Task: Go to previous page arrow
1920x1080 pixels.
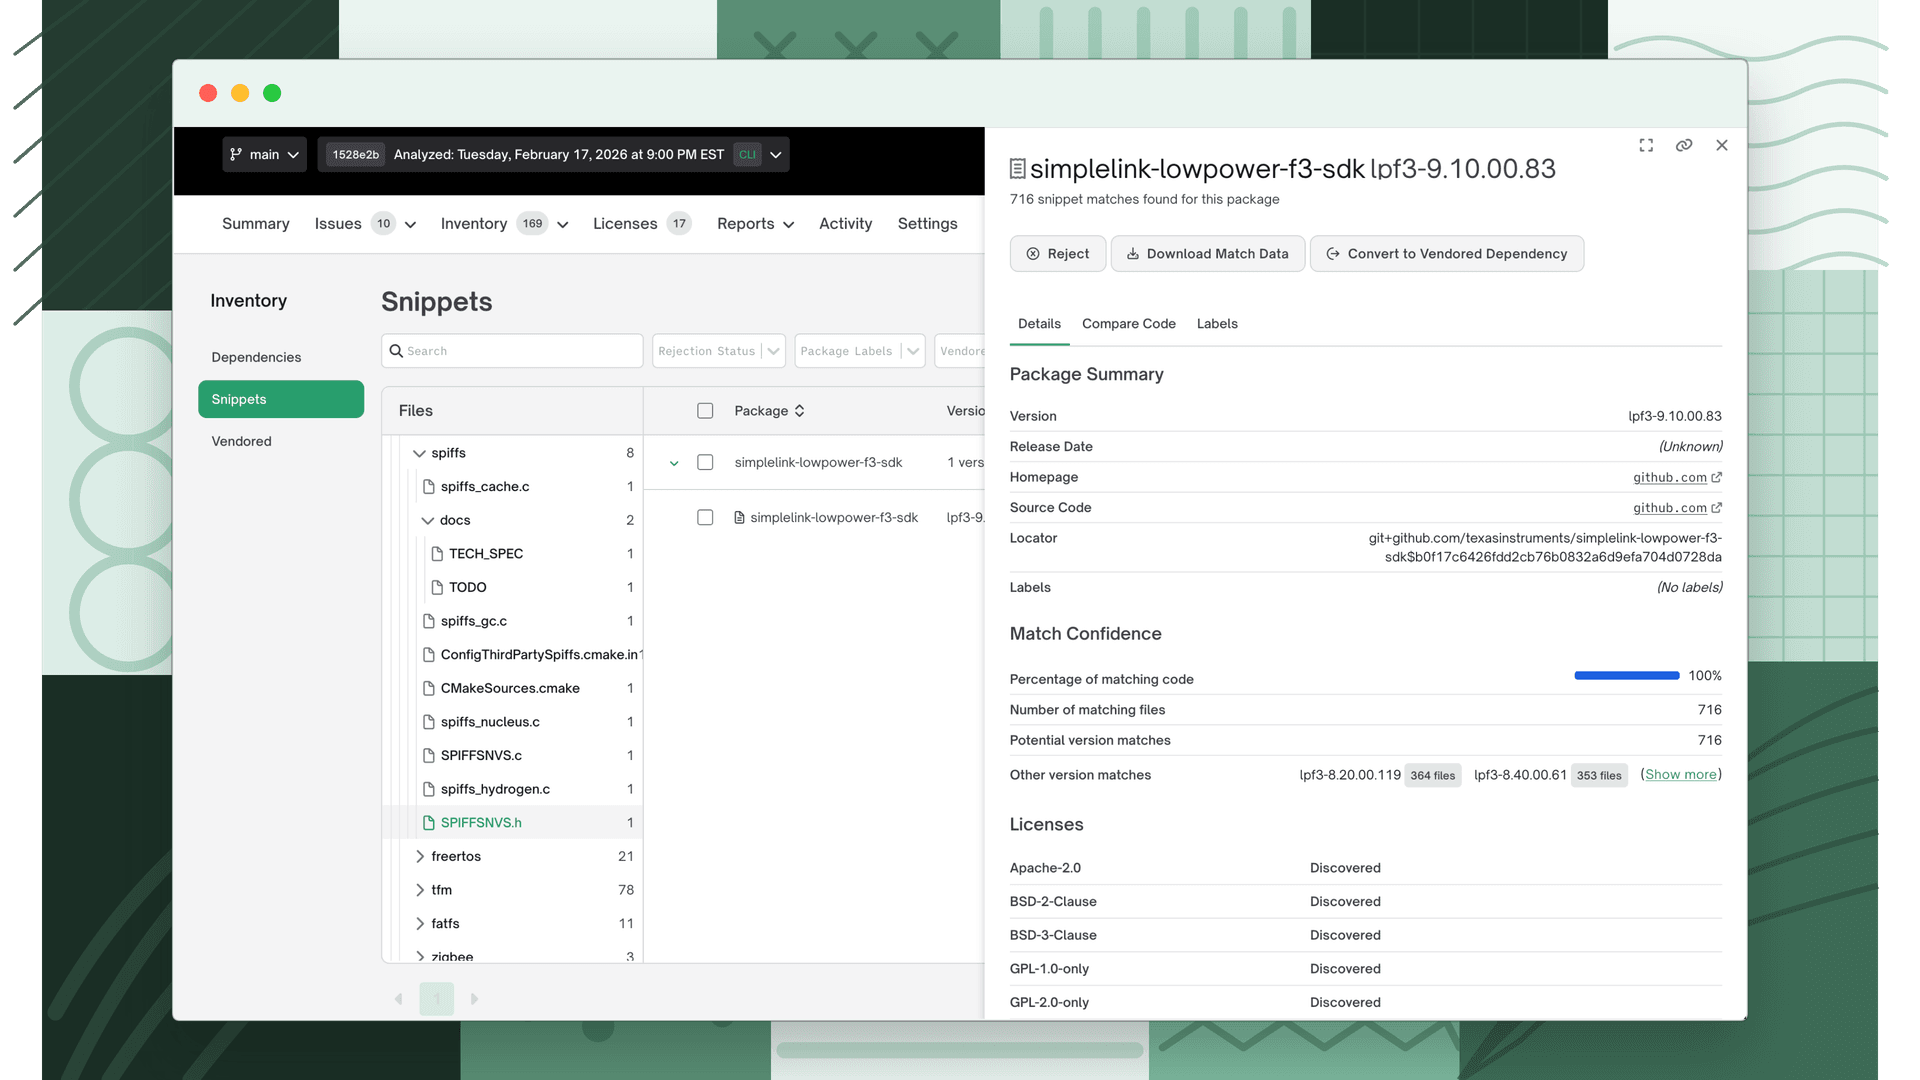Action: point(398,999)
